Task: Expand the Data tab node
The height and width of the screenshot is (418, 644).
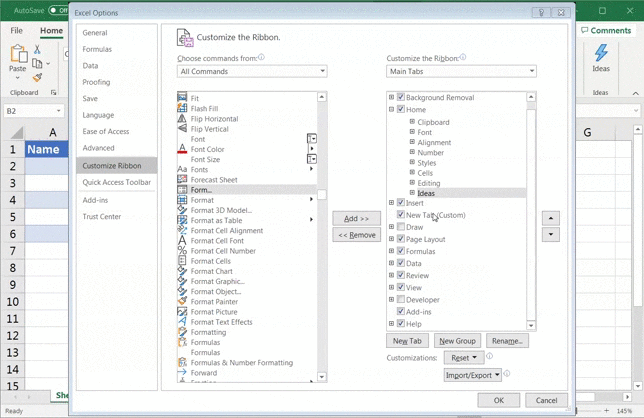Action: pyautogui.click(x=391, y=263)
